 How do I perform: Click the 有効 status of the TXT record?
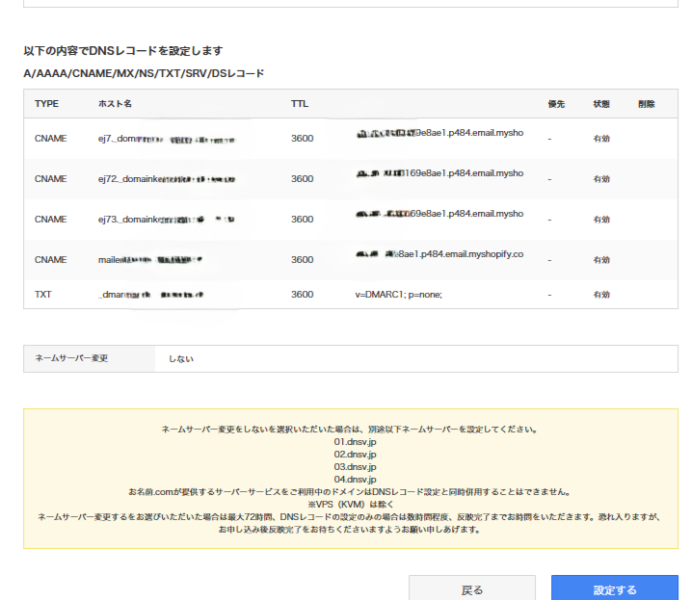coord(601,295)
